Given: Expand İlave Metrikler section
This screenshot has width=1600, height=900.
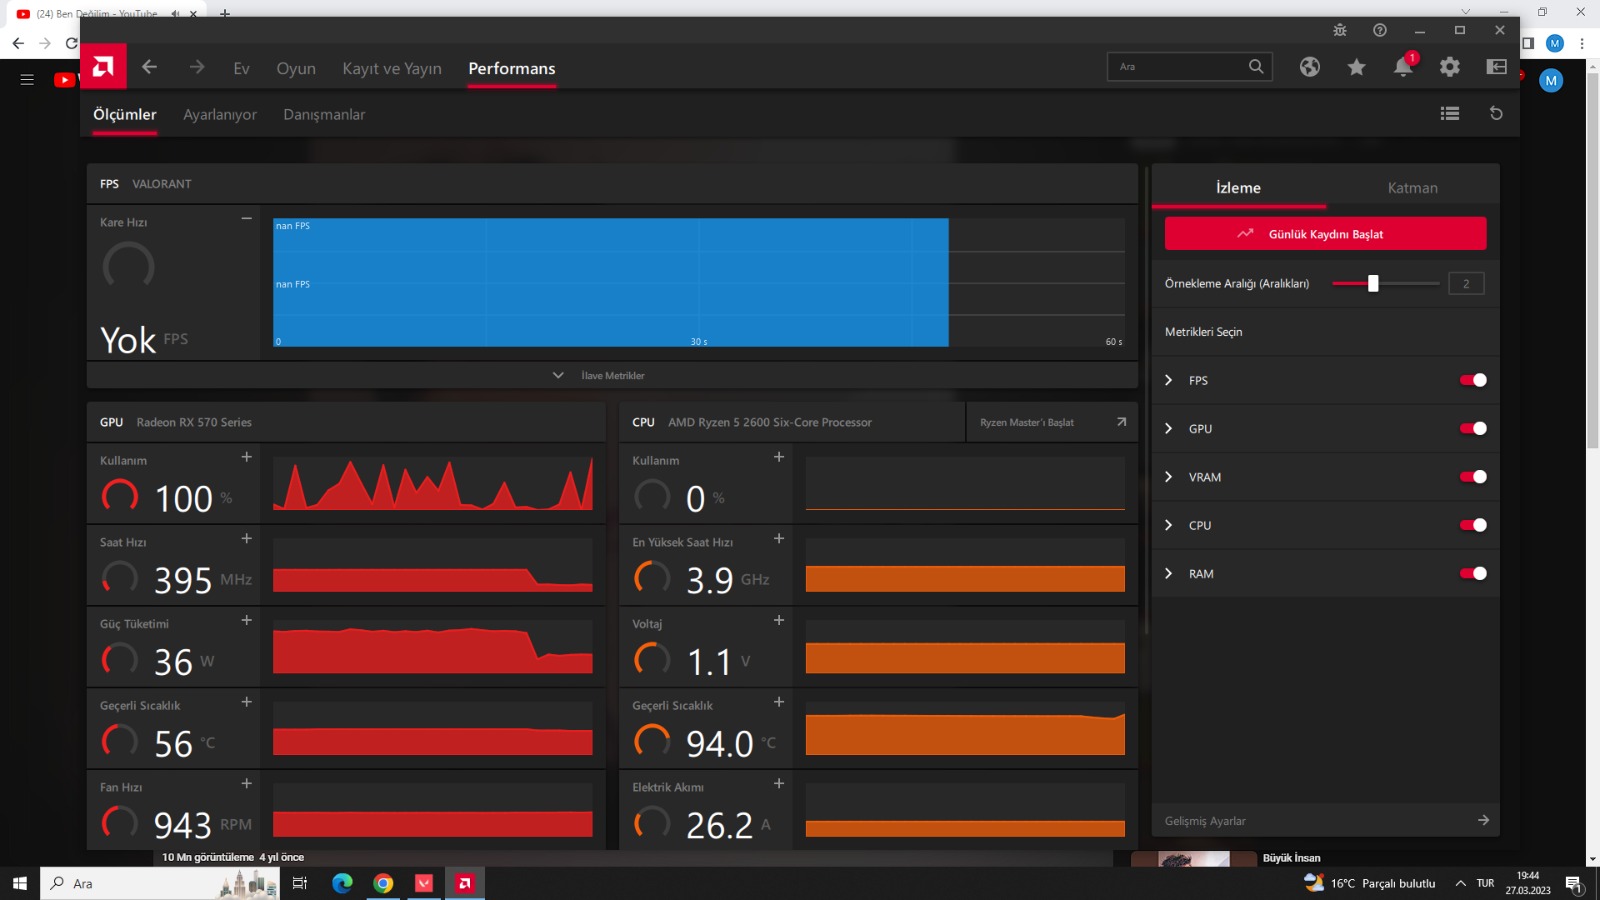Looking at the screenshot, I should click(612, 375).
